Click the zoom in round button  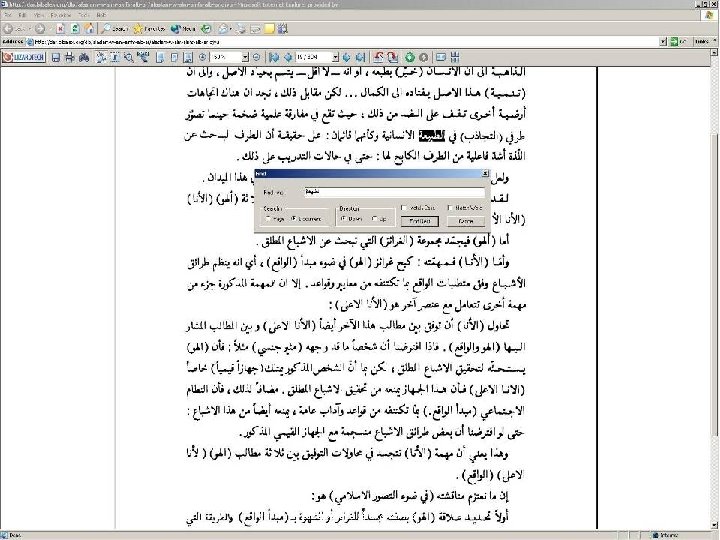(202, 57)
